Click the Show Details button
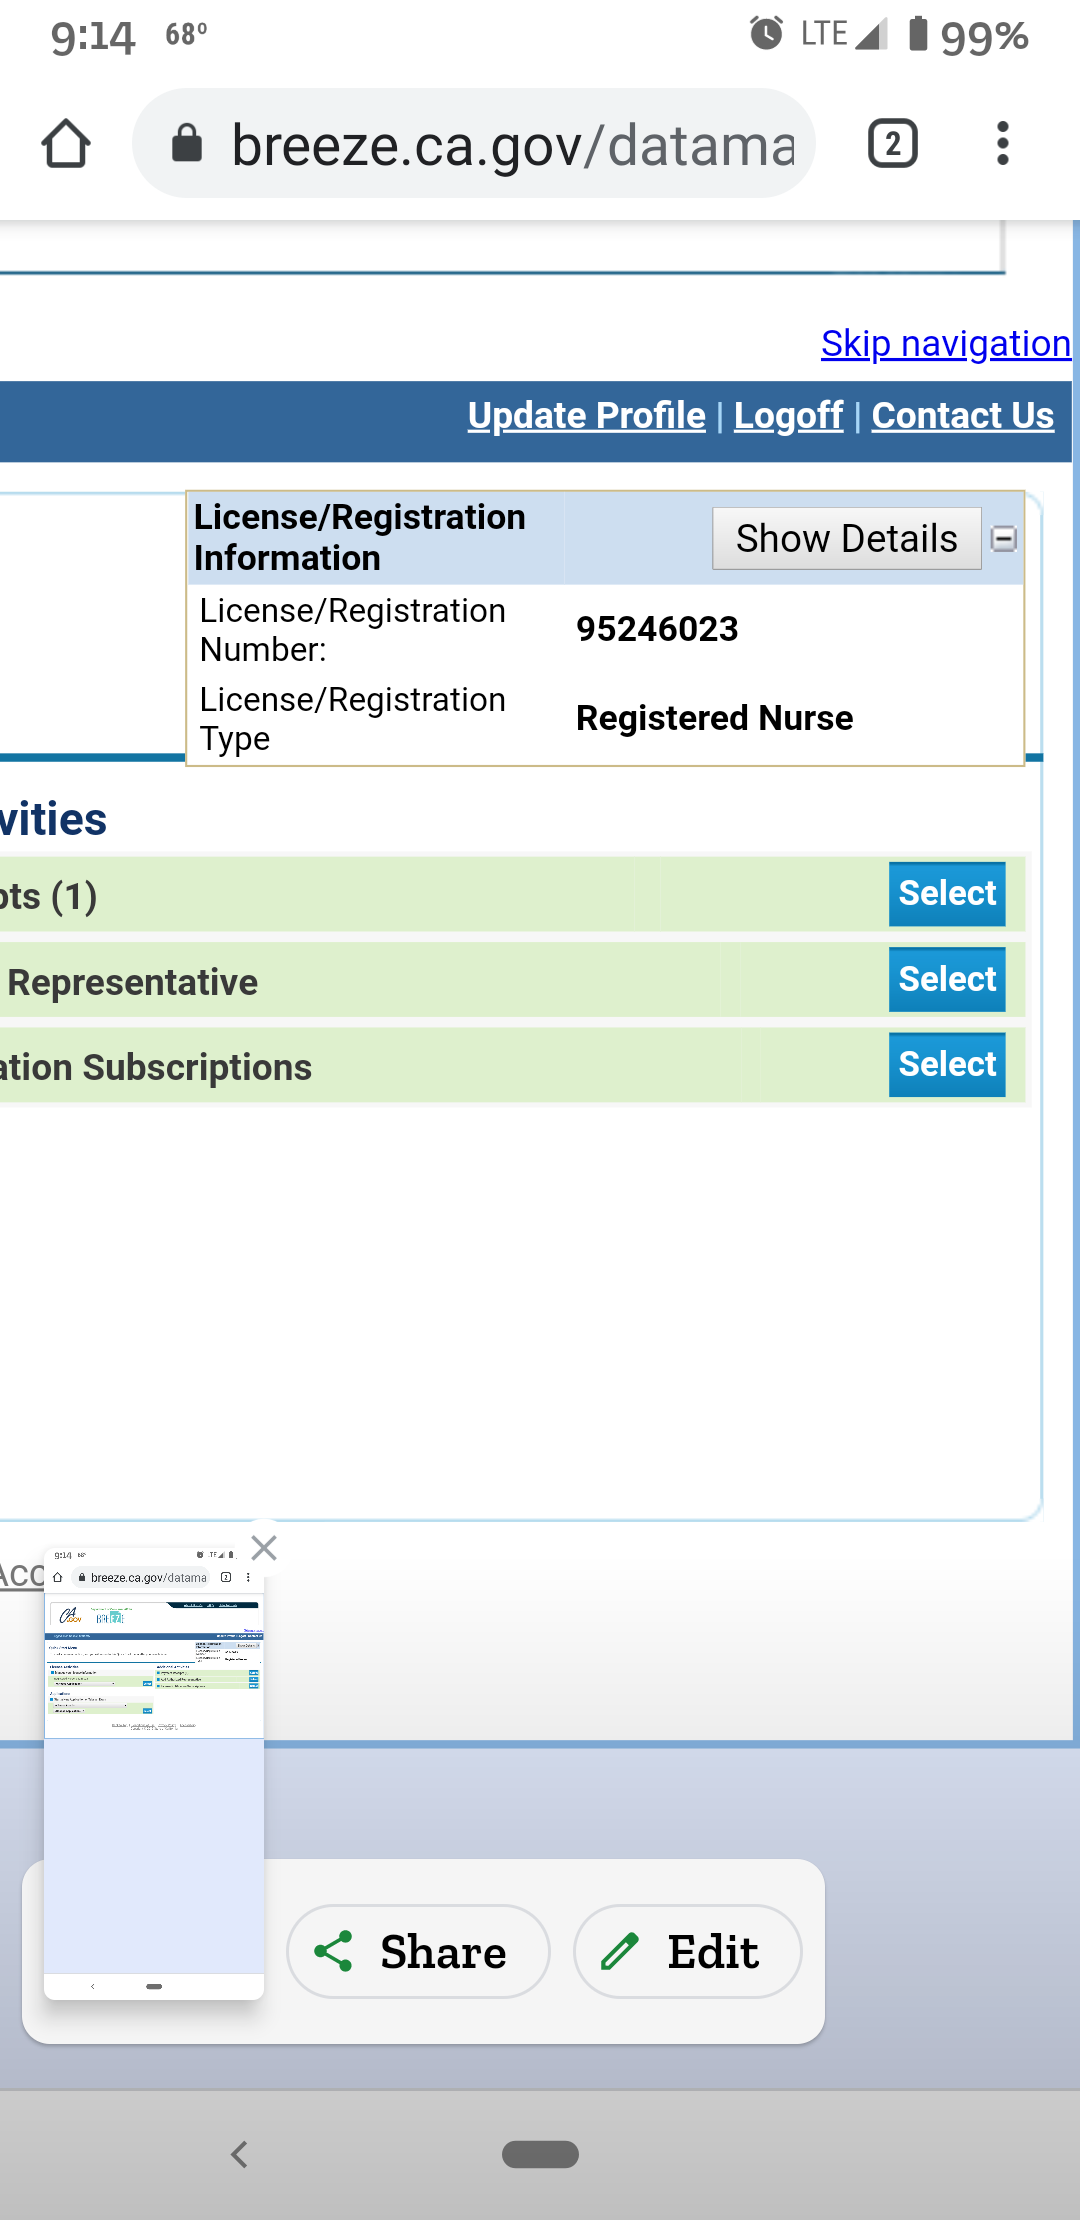Screen dimensions: 1080x2220 tap(847, 538)
